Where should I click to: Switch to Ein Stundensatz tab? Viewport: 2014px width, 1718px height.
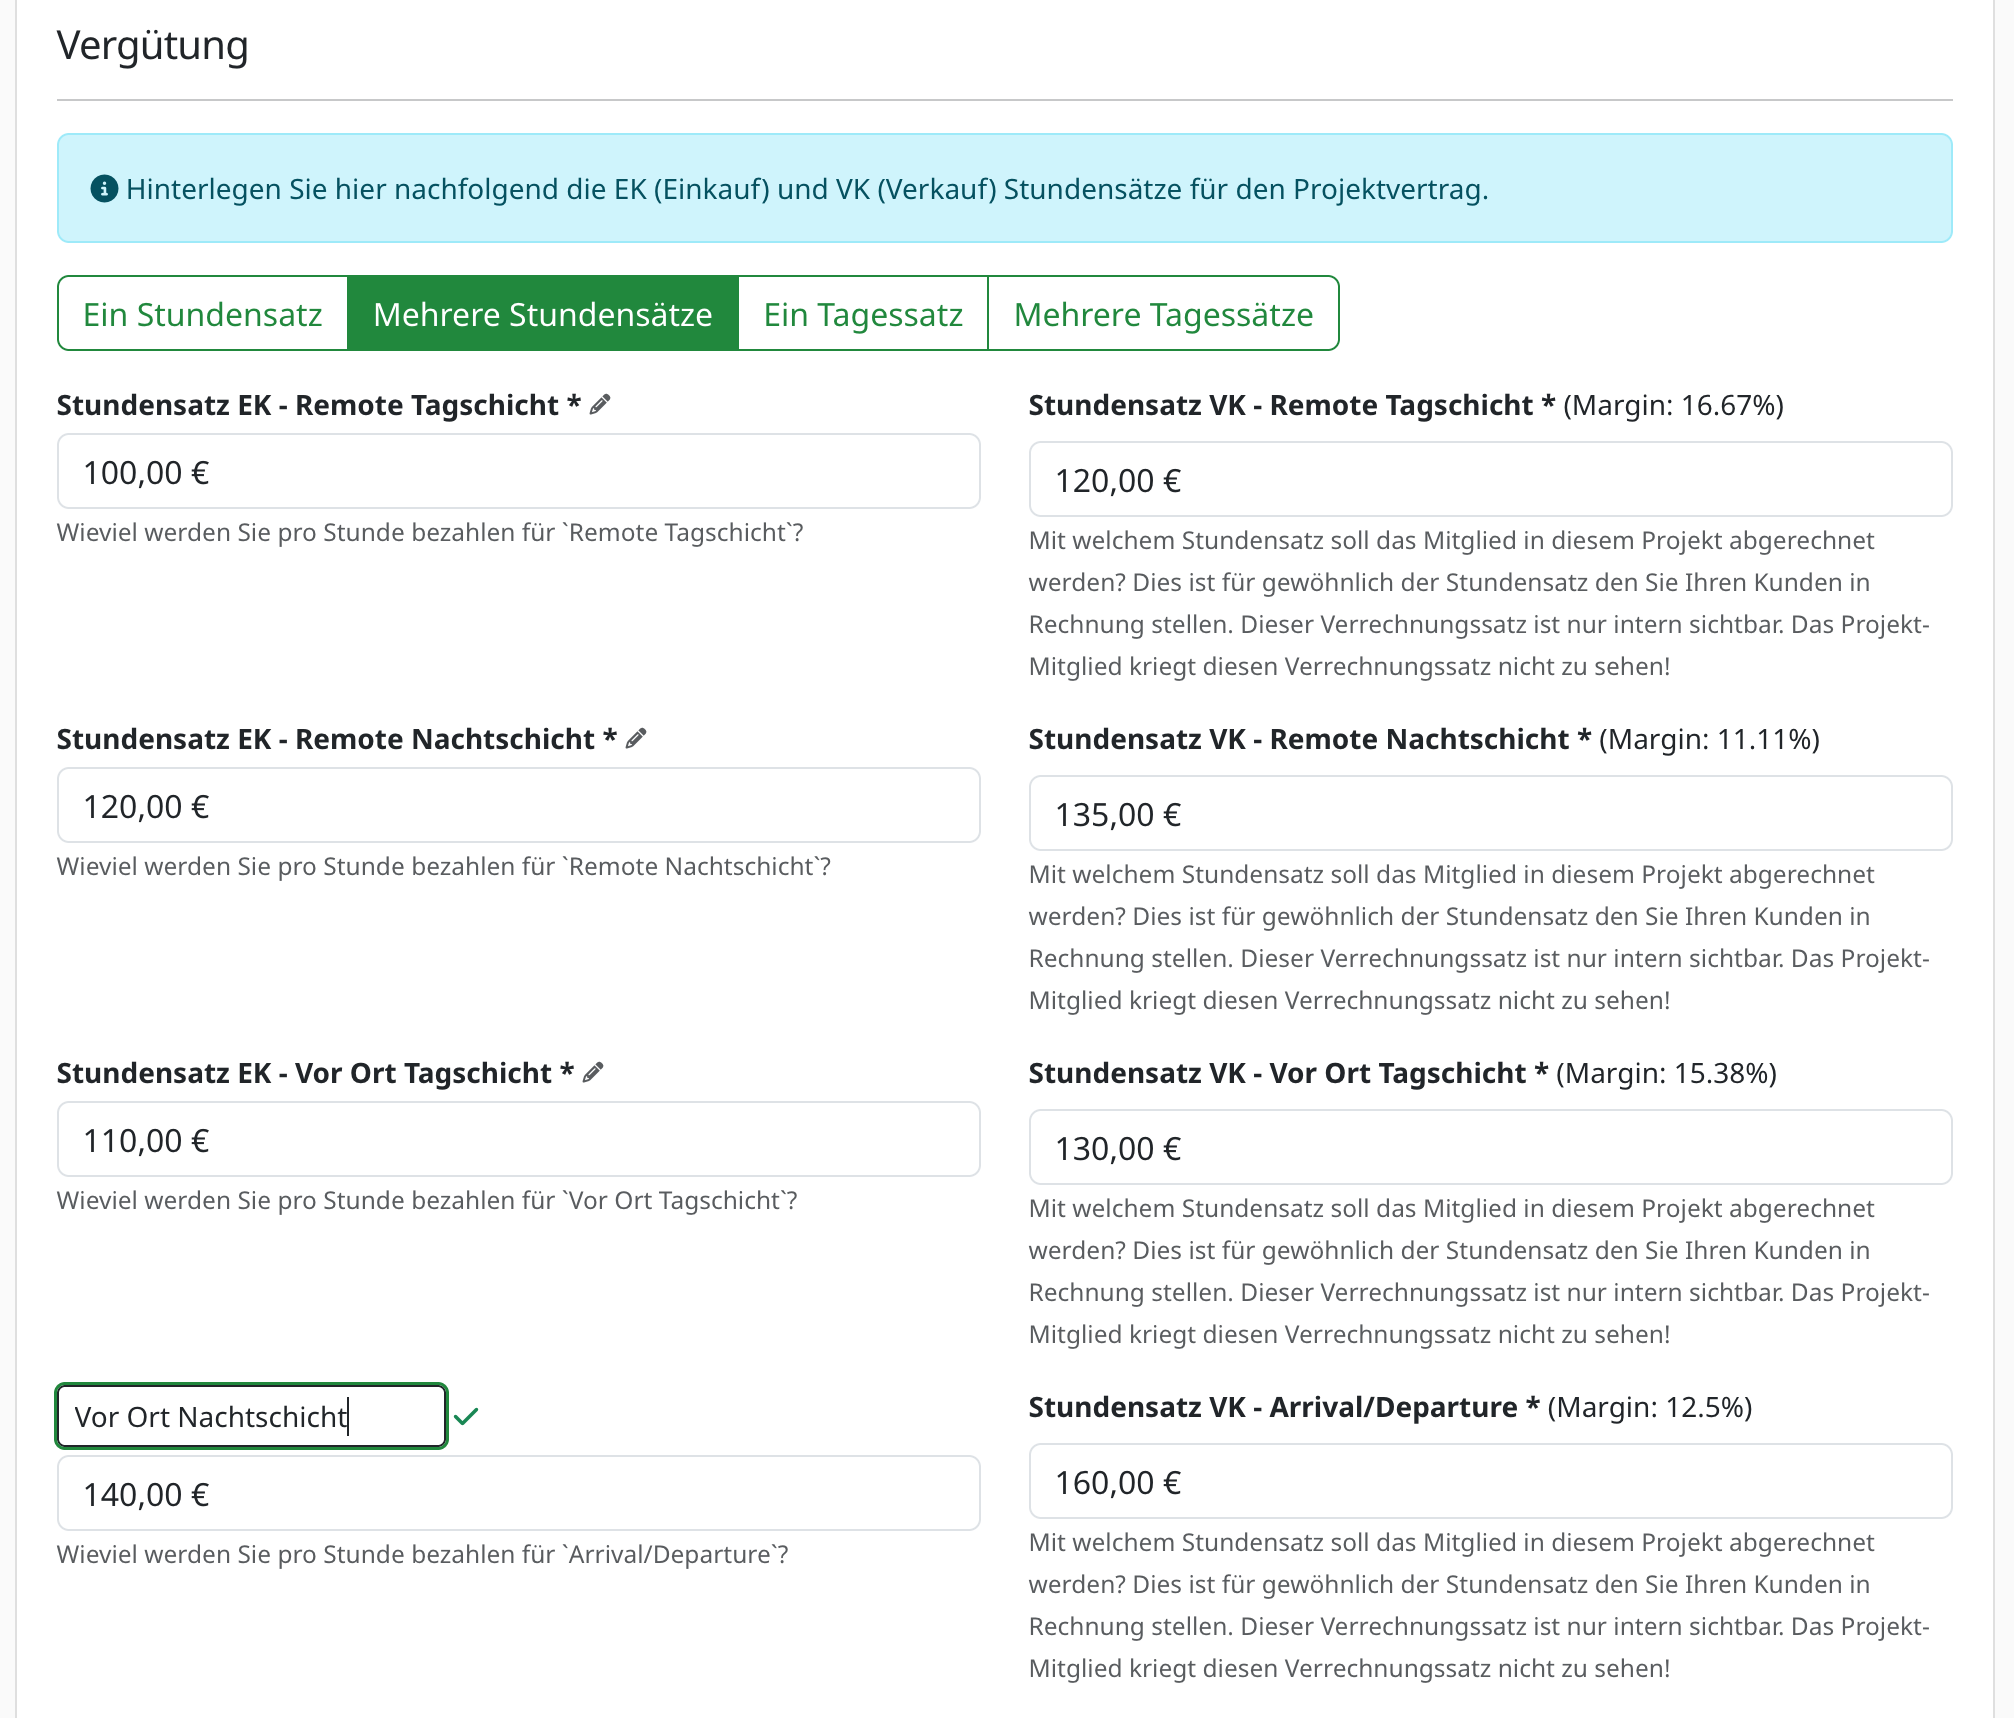coord(203,314)
